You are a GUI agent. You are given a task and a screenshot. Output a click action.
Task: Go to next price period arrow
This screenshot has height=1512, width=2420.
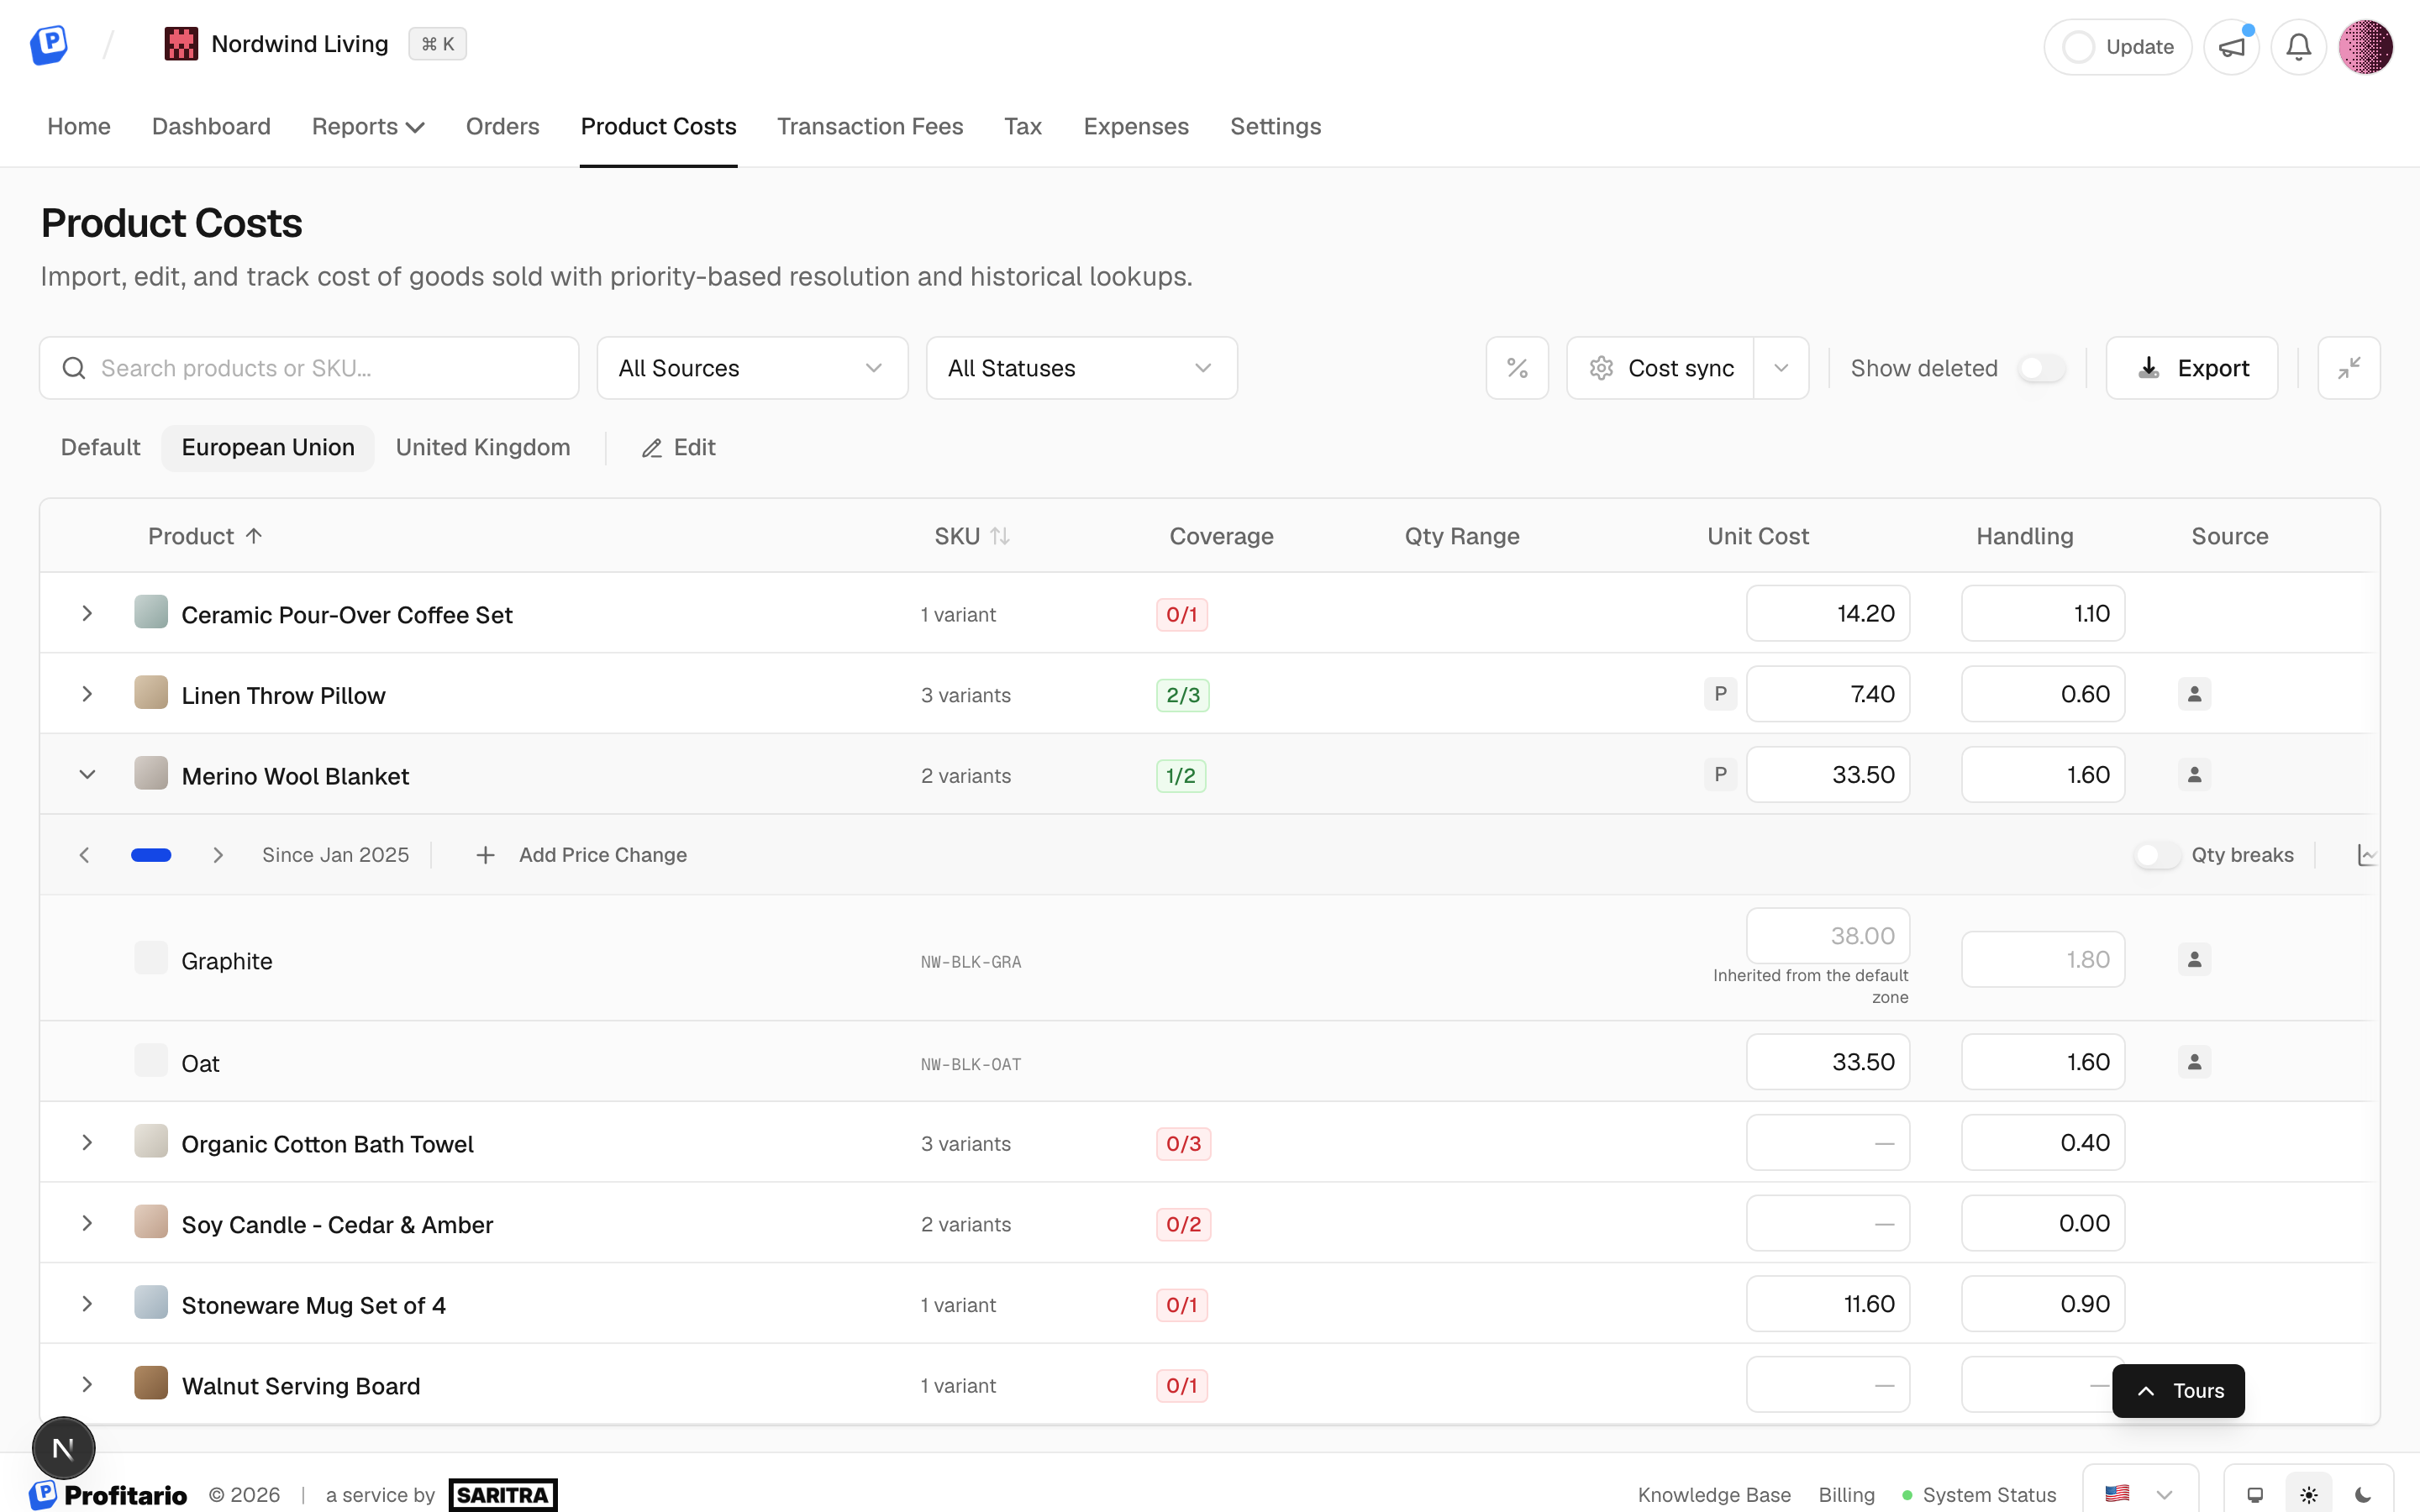[x=218, y=855]
